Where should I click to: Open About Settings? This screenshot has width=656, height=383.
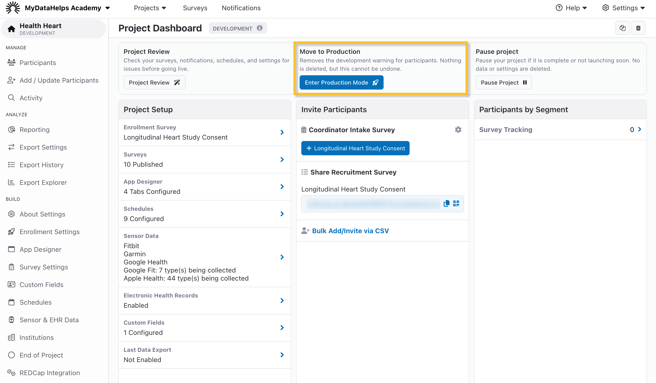click(42, 214)
